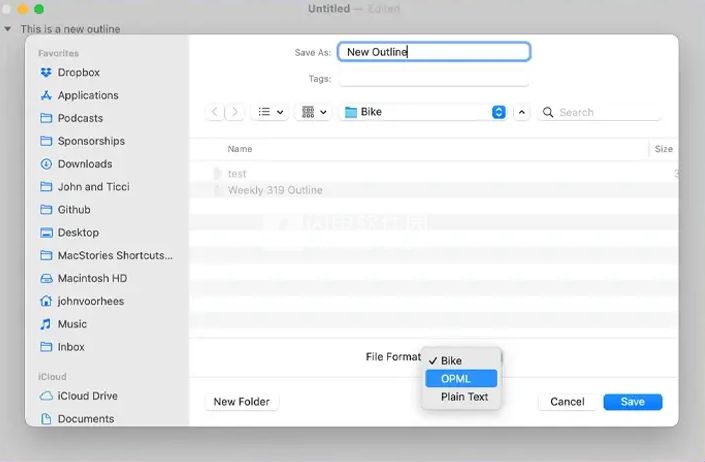Click the Save As name field

tap(434, 52)
